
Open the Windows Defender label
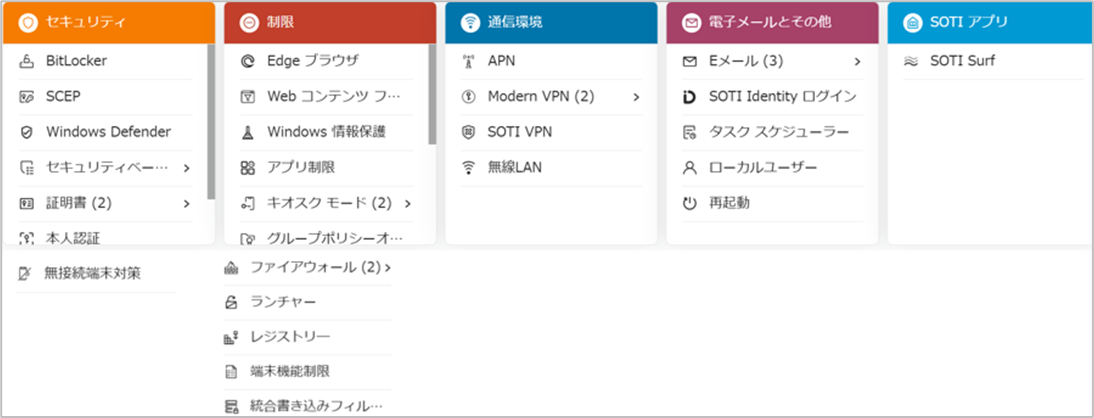109,132
